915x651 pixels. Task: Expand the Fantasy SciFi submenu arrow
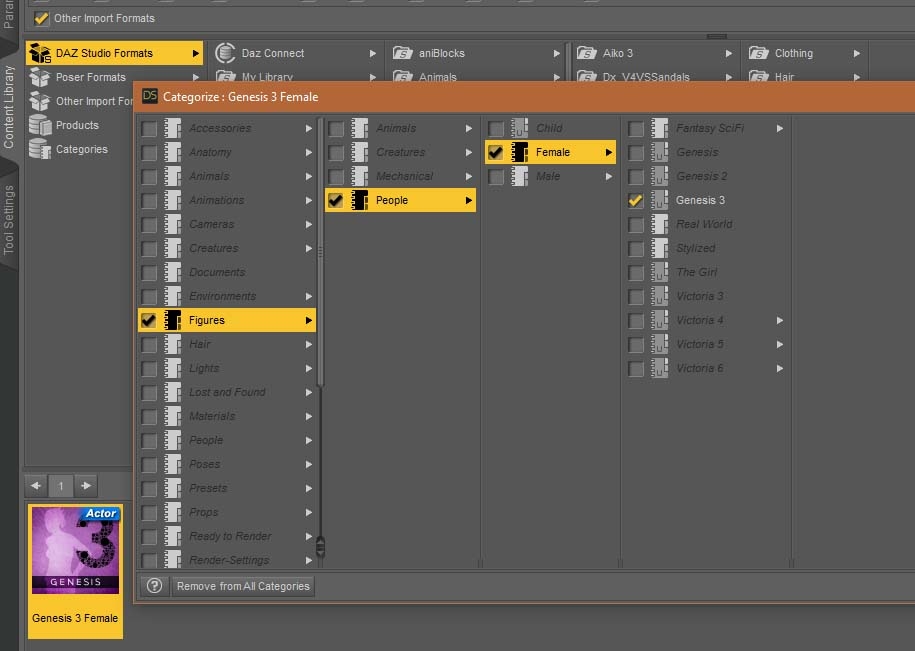[780, 128]
